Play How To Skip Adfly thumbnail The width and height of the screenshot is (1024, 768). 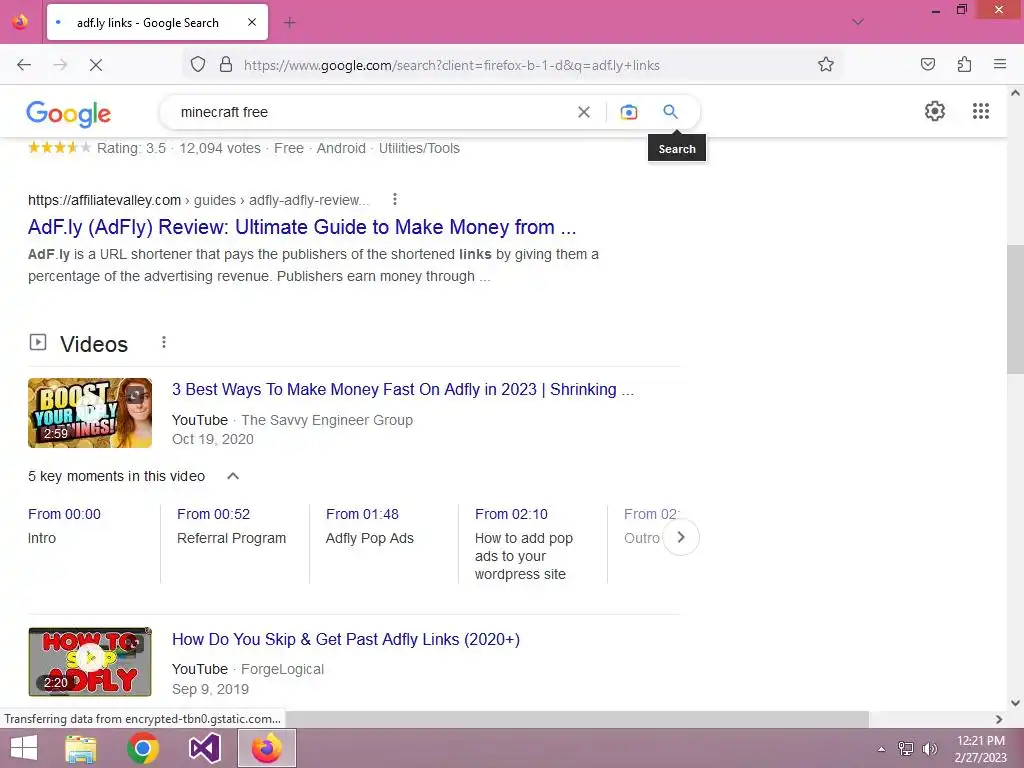pyautogui.click(x=89, y=662)
